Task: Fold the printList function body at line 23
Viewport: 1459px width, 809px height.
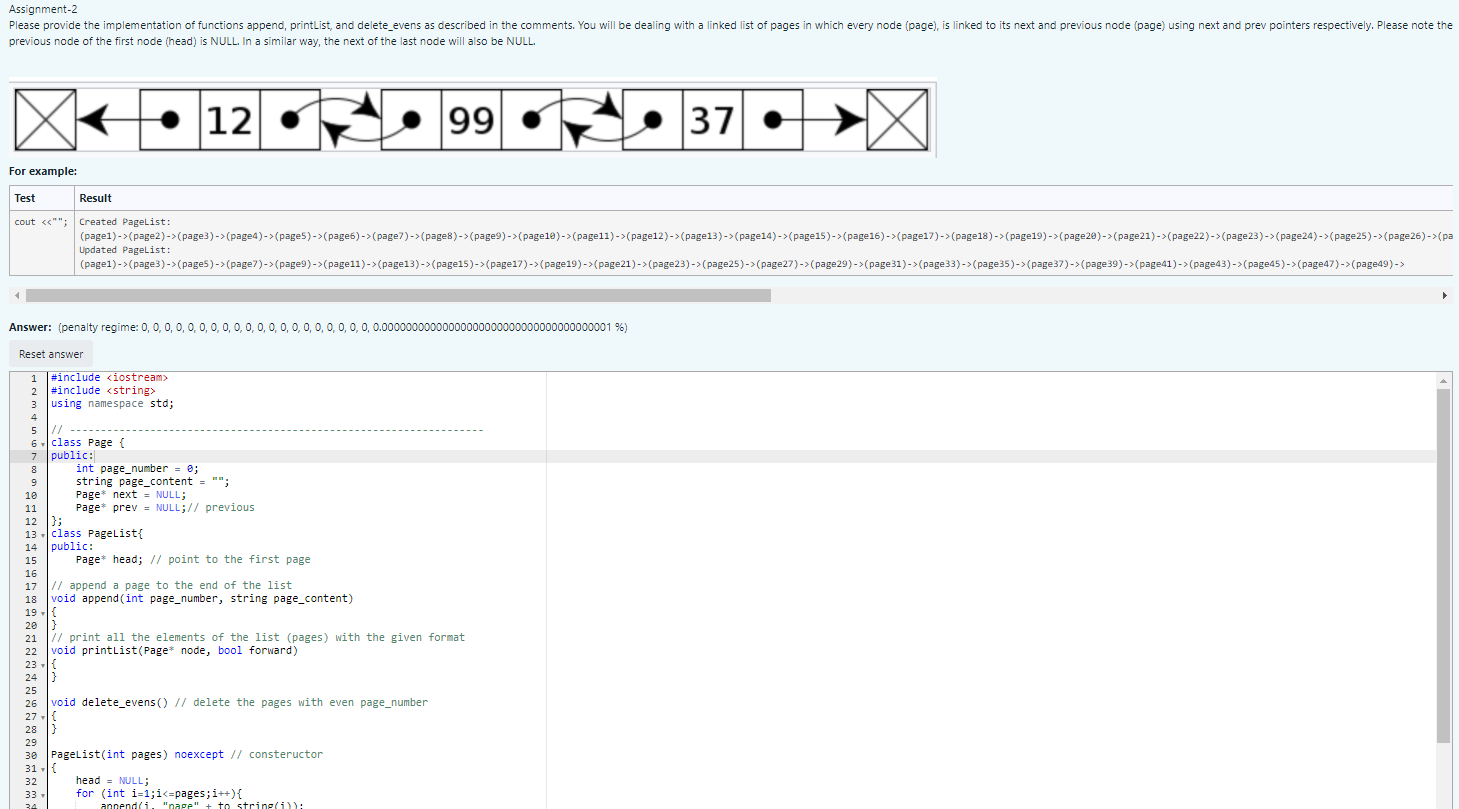Action: click(42, 665)
